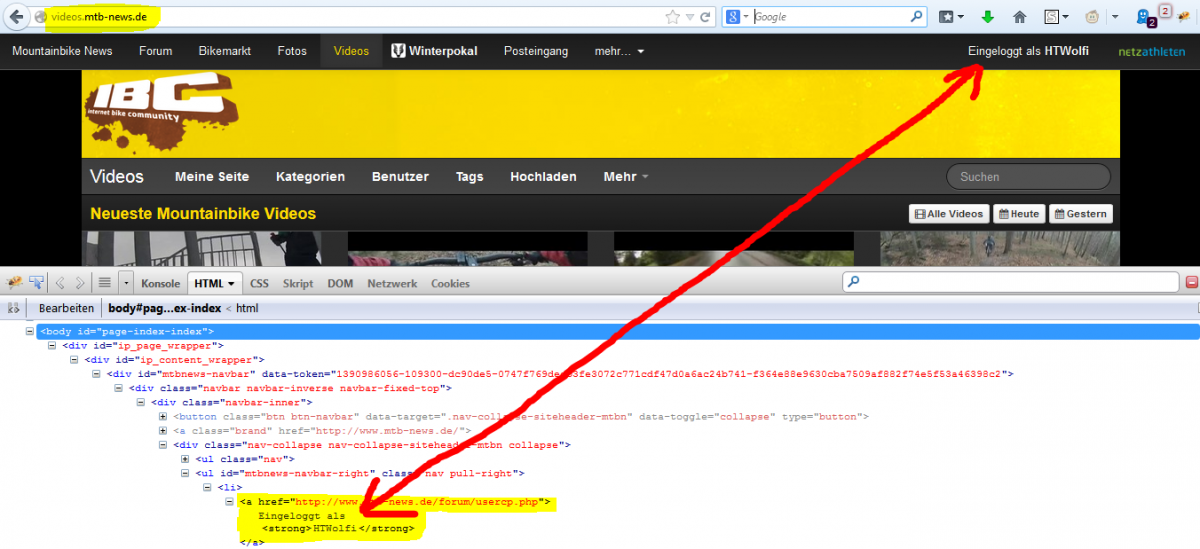Collapse the body#page-index-index node
This screenshot has width=1200, height=549.
pos(32,331)
